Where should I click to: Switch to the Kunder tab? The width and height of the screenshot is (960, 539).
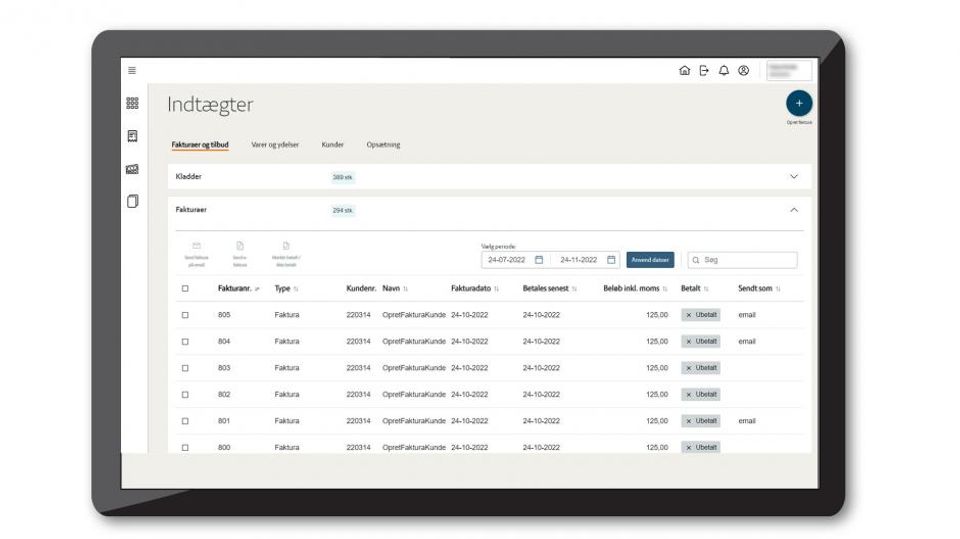[332, 145]
